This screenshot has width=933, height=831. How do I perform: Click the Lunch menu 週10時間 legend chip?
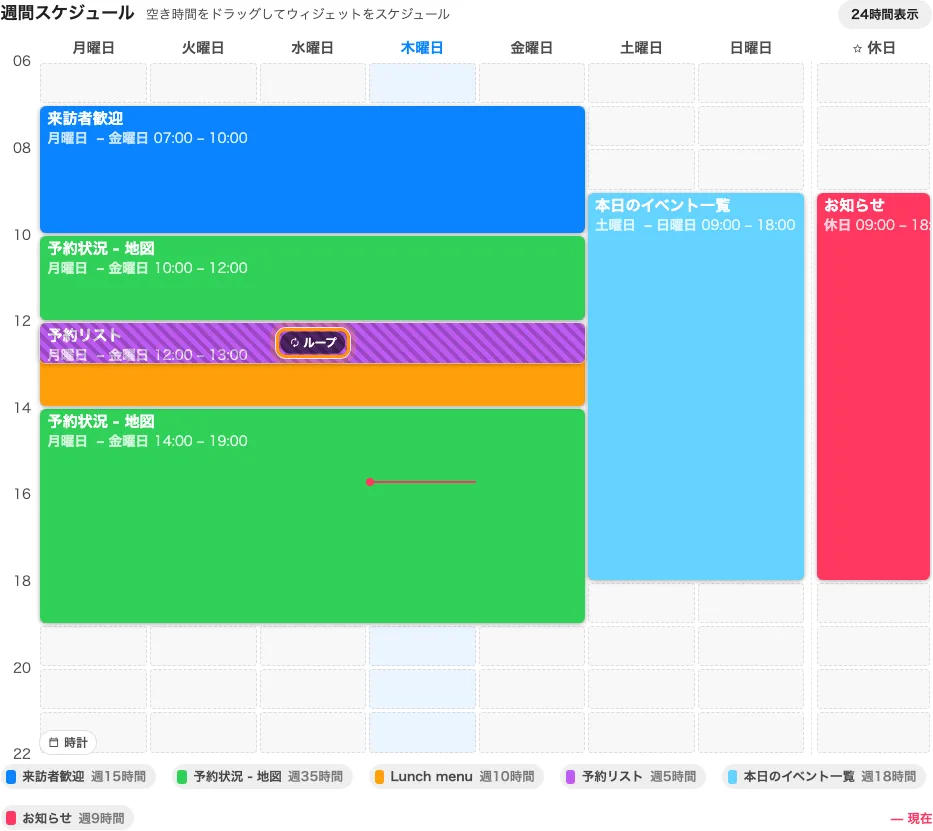coord(456,777)
